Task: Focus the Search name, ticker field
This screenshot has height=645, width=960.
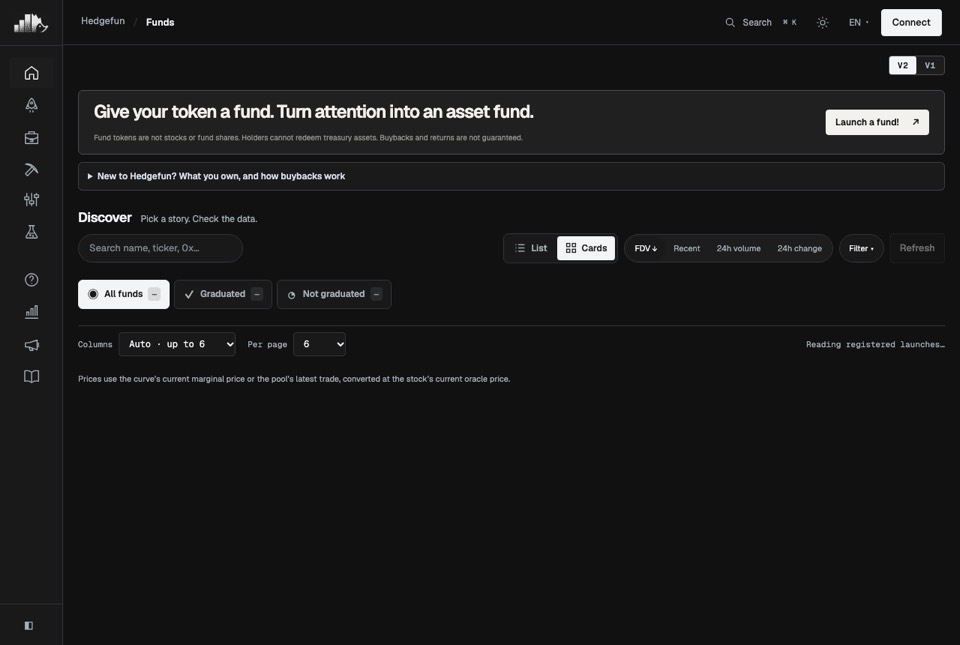Action: [x=160, y=248]
